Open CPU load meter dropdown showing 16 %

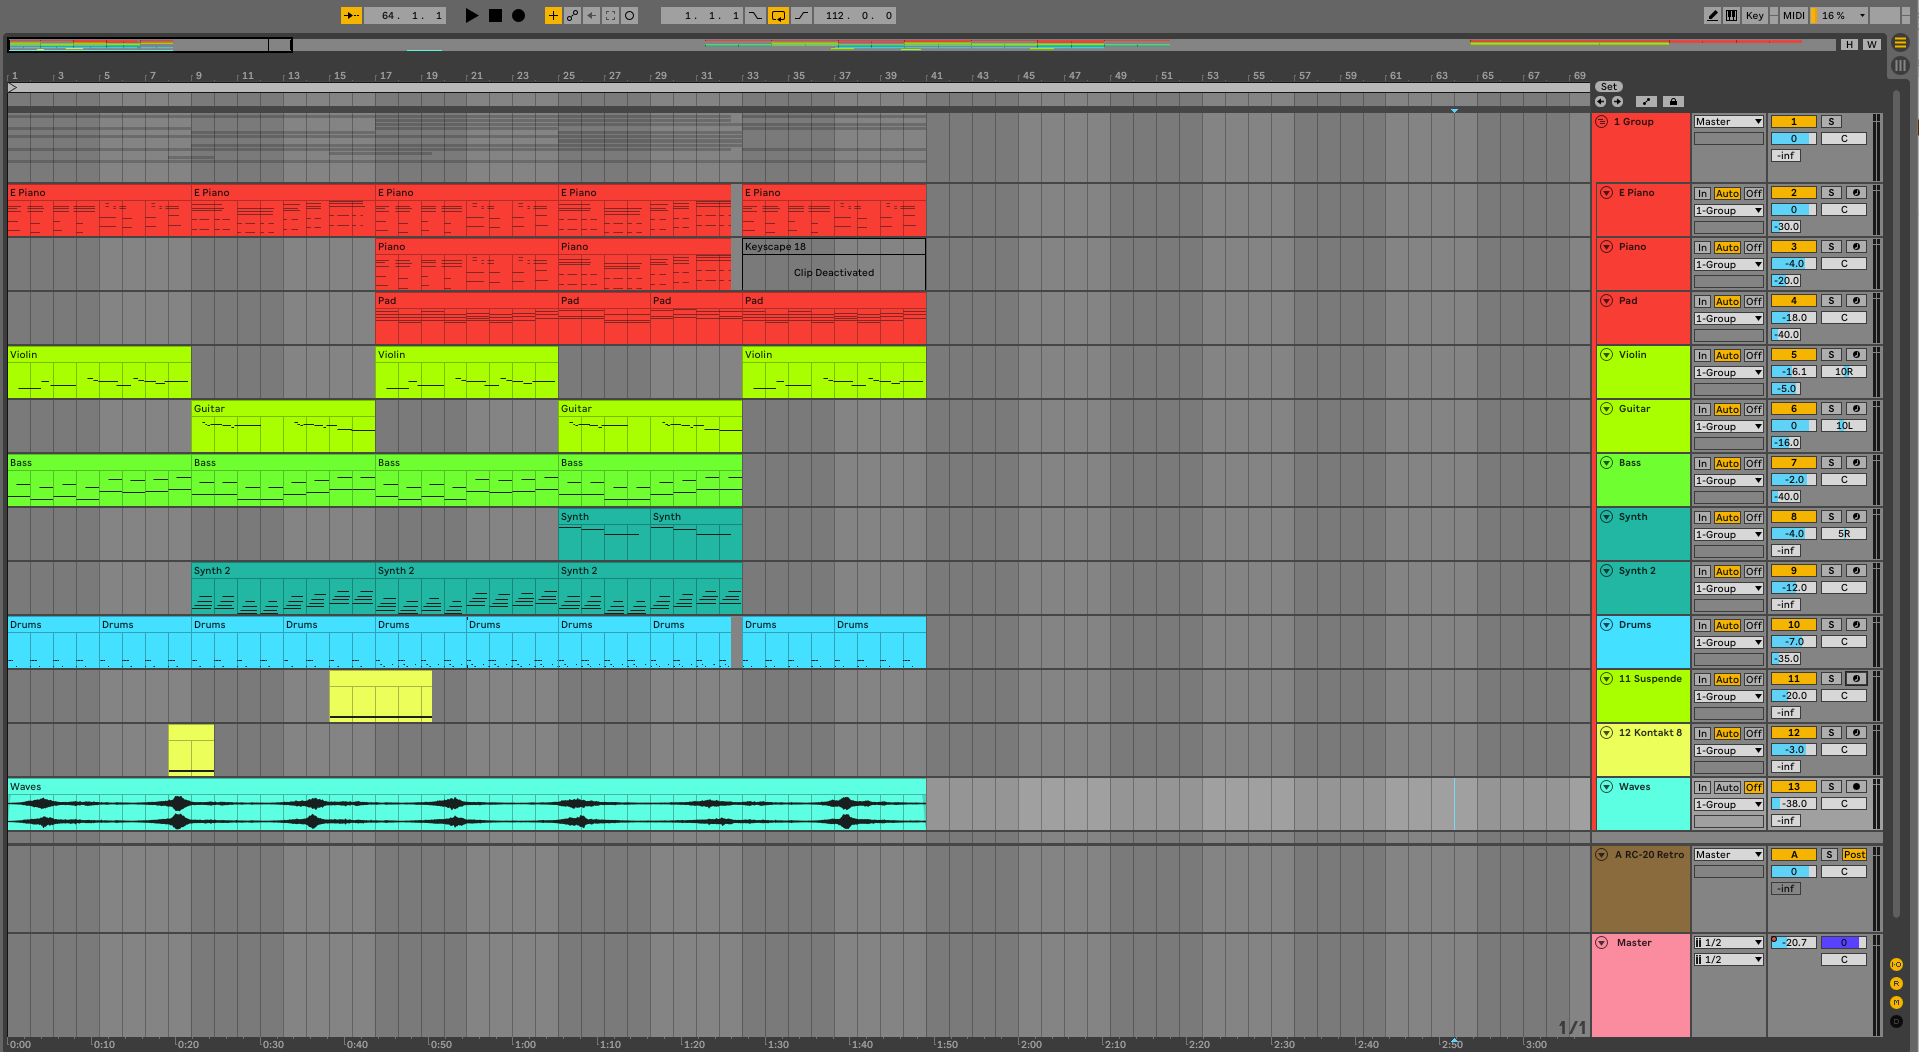[x=1841, y=16]
